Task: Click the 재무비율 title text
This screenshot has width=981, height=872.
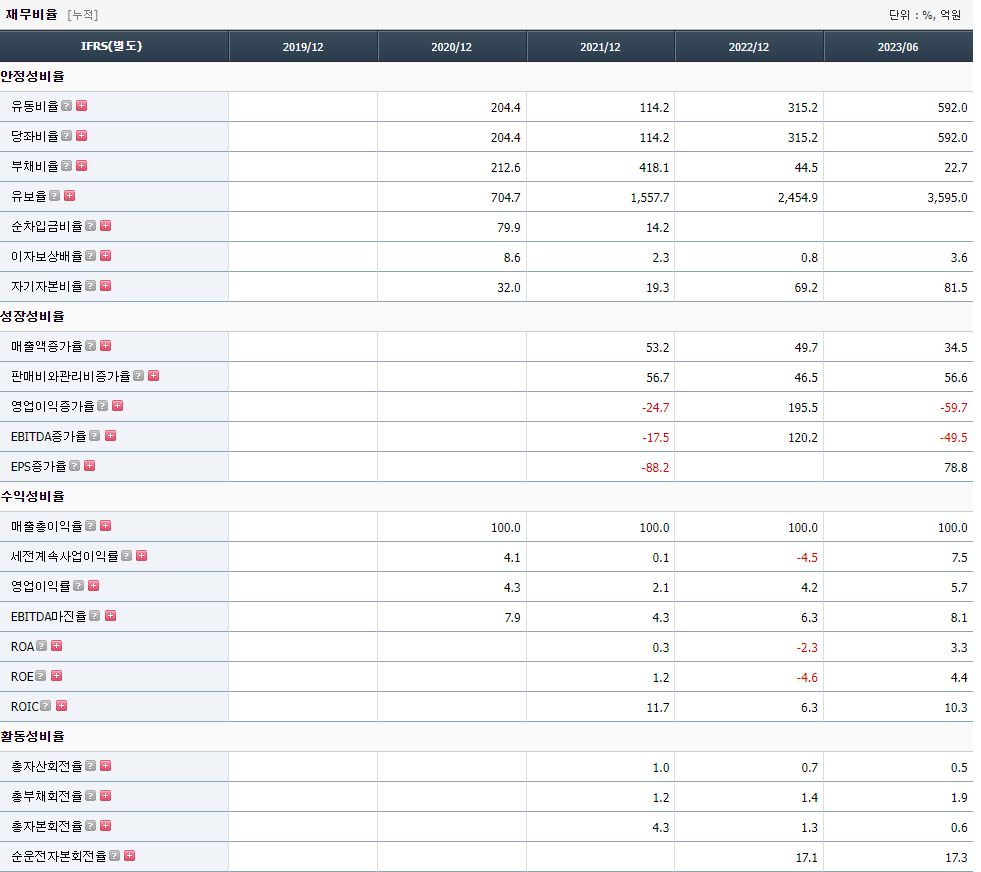Action: pos(31,14)
